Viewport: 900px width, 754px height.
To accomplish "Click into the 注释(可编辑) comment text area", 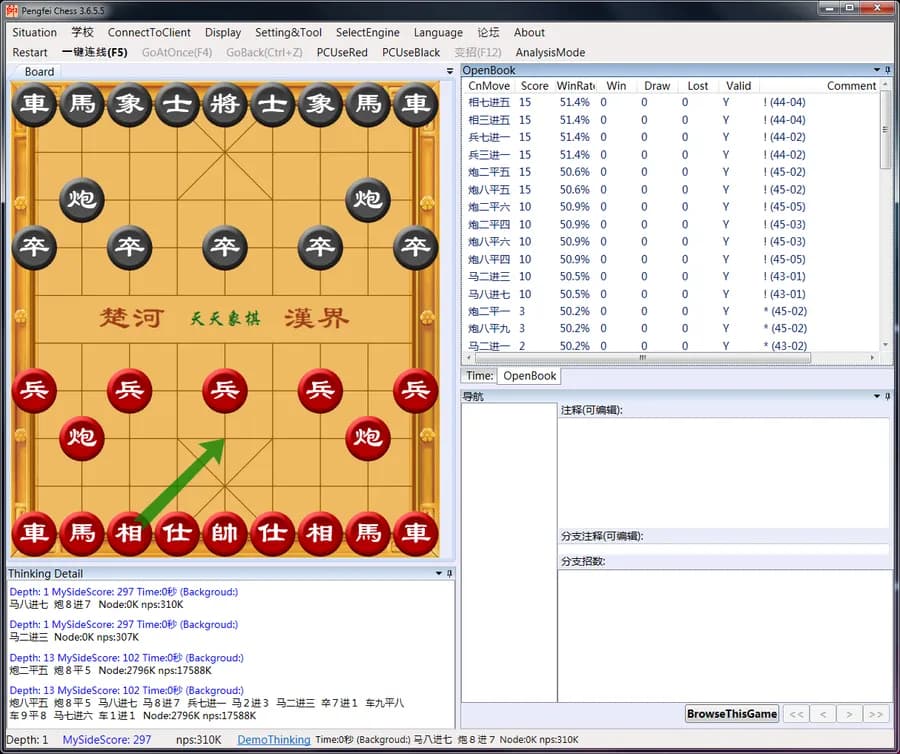I will (x=724, y=472).
